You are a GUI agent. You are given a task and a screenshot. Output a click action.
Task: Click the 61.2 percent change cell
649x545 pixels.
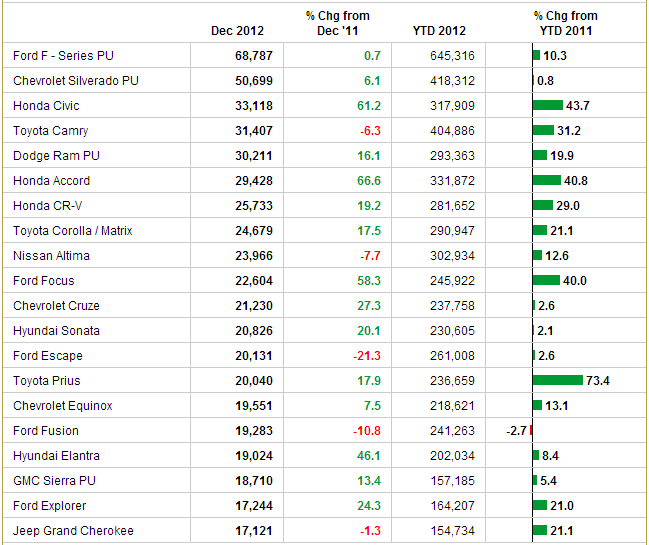pyautogui.click(x=369, y=106)
